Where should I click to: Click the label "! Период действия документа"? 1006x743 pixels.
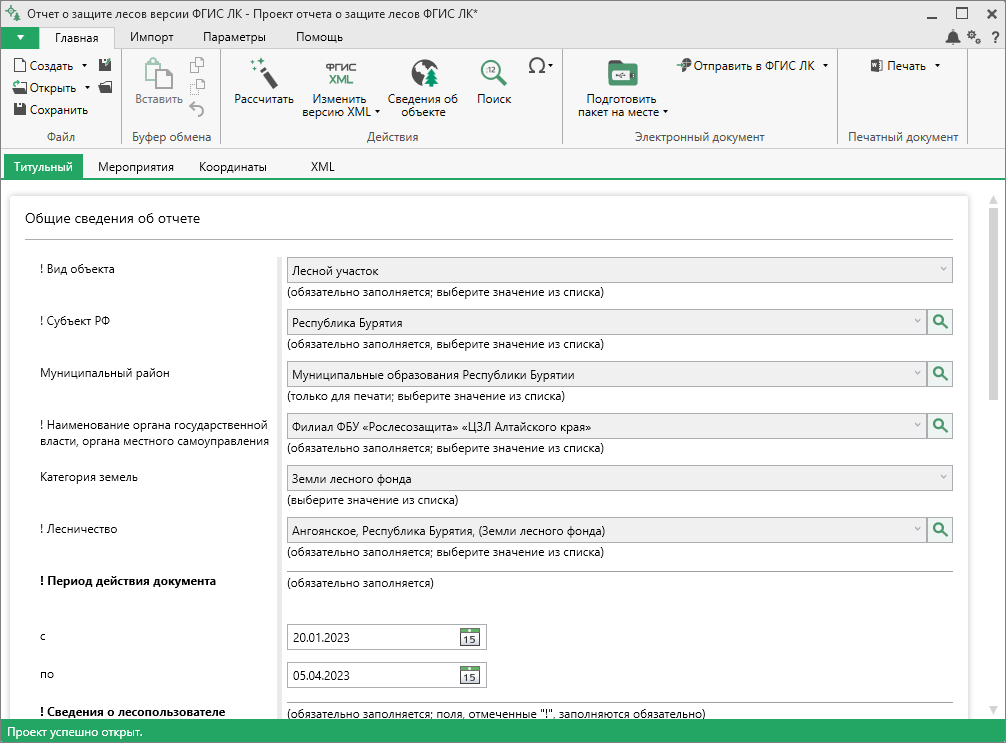128,581
